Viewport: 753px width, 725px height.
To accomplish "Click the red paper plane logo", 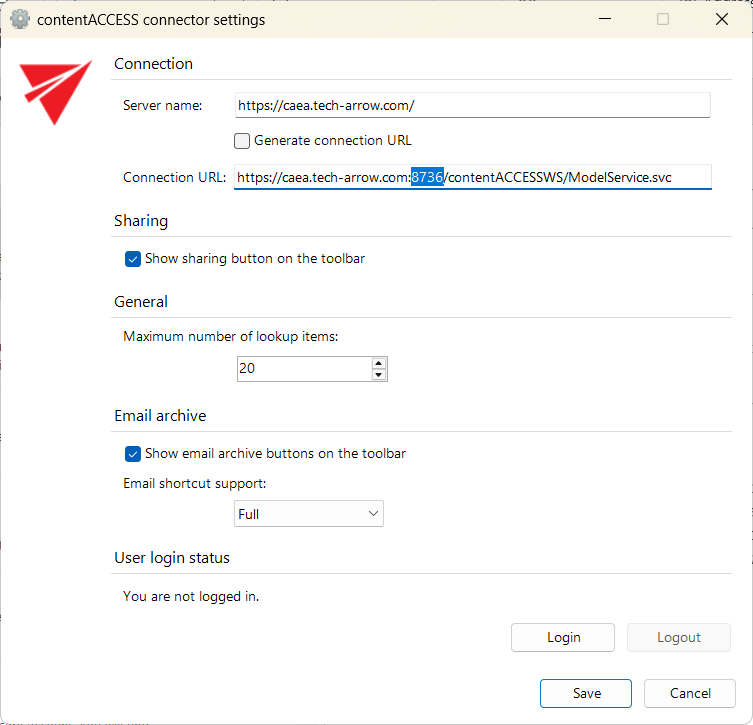I will (x=56, y=90).
